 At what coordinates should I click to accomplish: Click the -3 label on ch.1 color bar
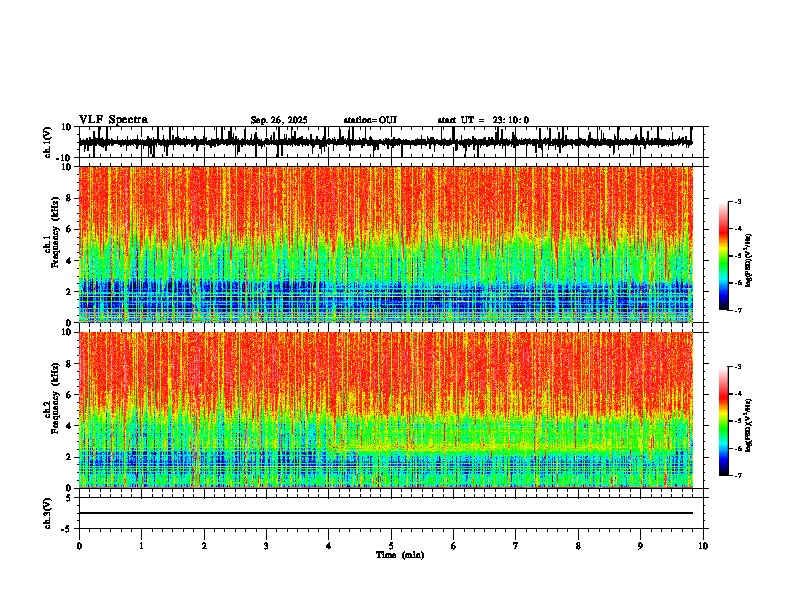pyautogui.click(x=737, y=201)
